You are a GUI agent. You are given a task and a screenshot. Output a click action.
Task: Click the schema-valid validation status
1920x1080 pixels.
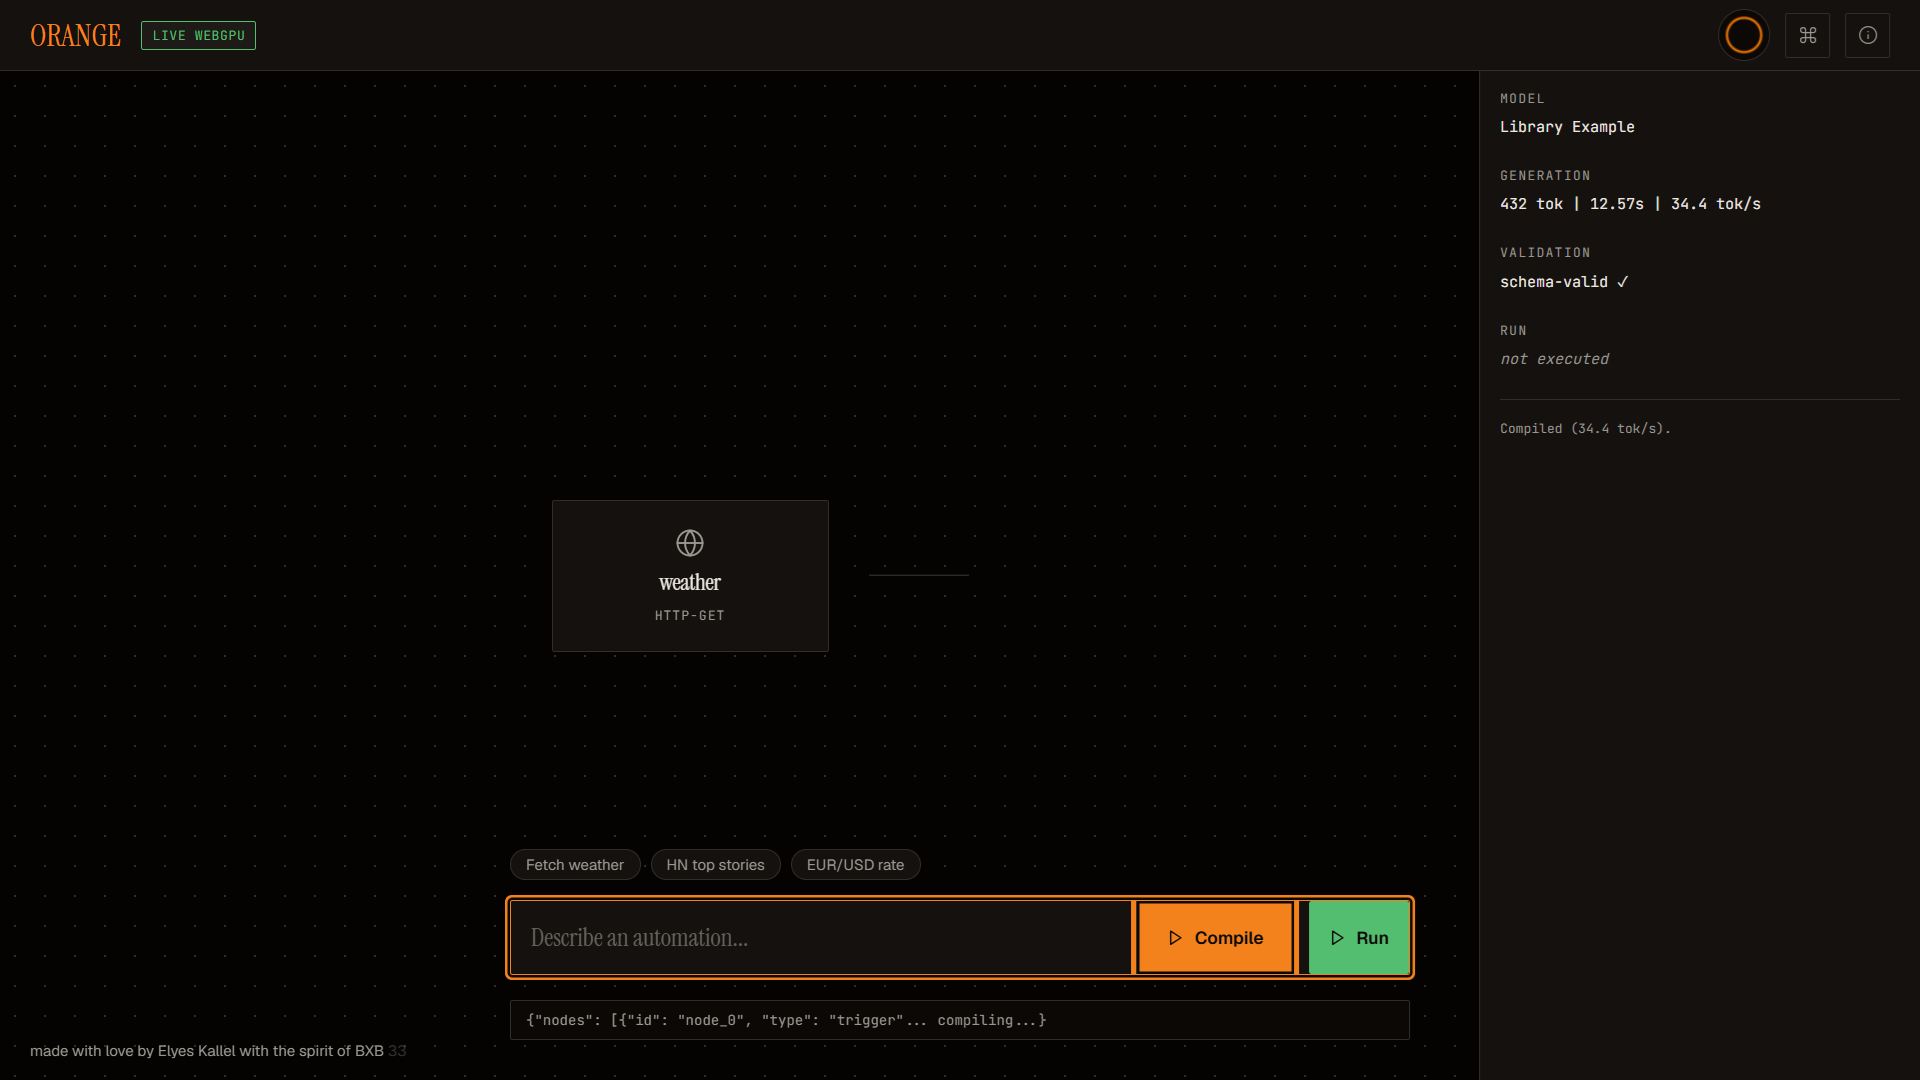point(1564,282)
